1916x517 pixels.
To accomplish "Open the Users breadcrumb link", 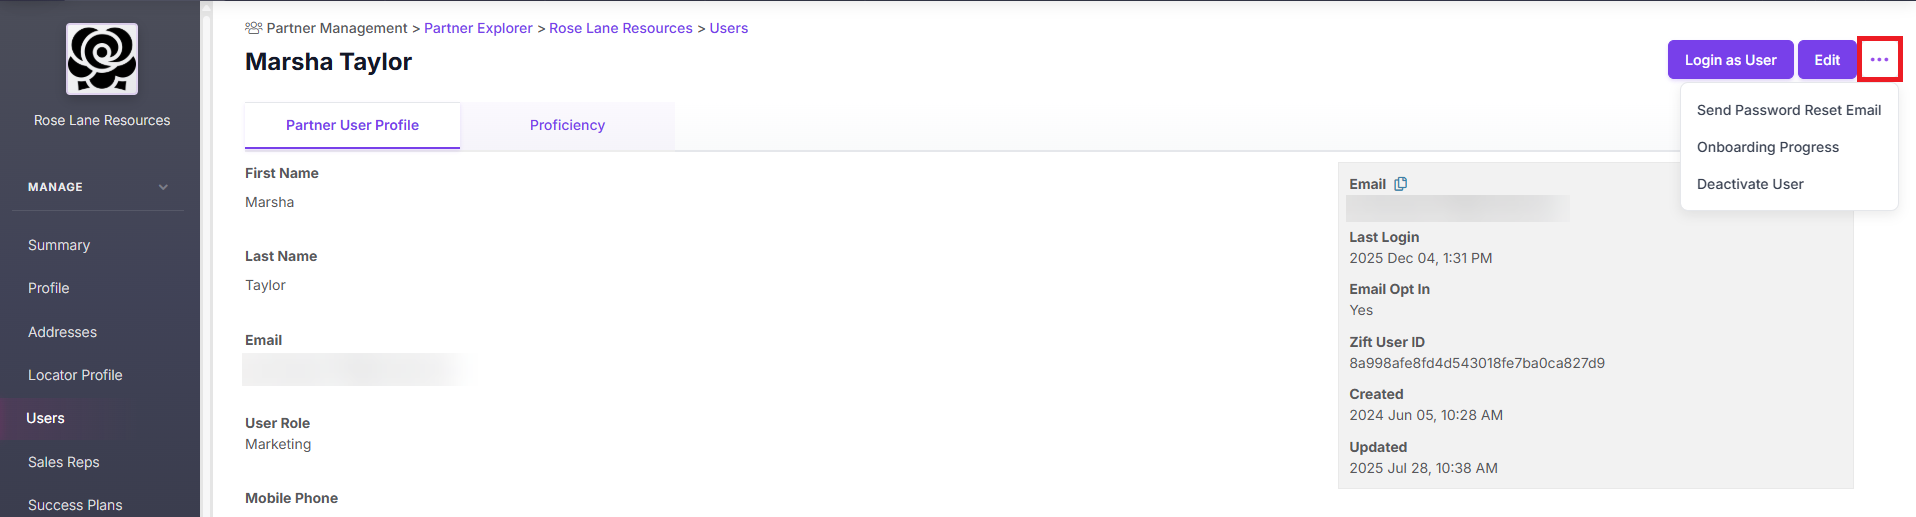I will coord(728,28).
